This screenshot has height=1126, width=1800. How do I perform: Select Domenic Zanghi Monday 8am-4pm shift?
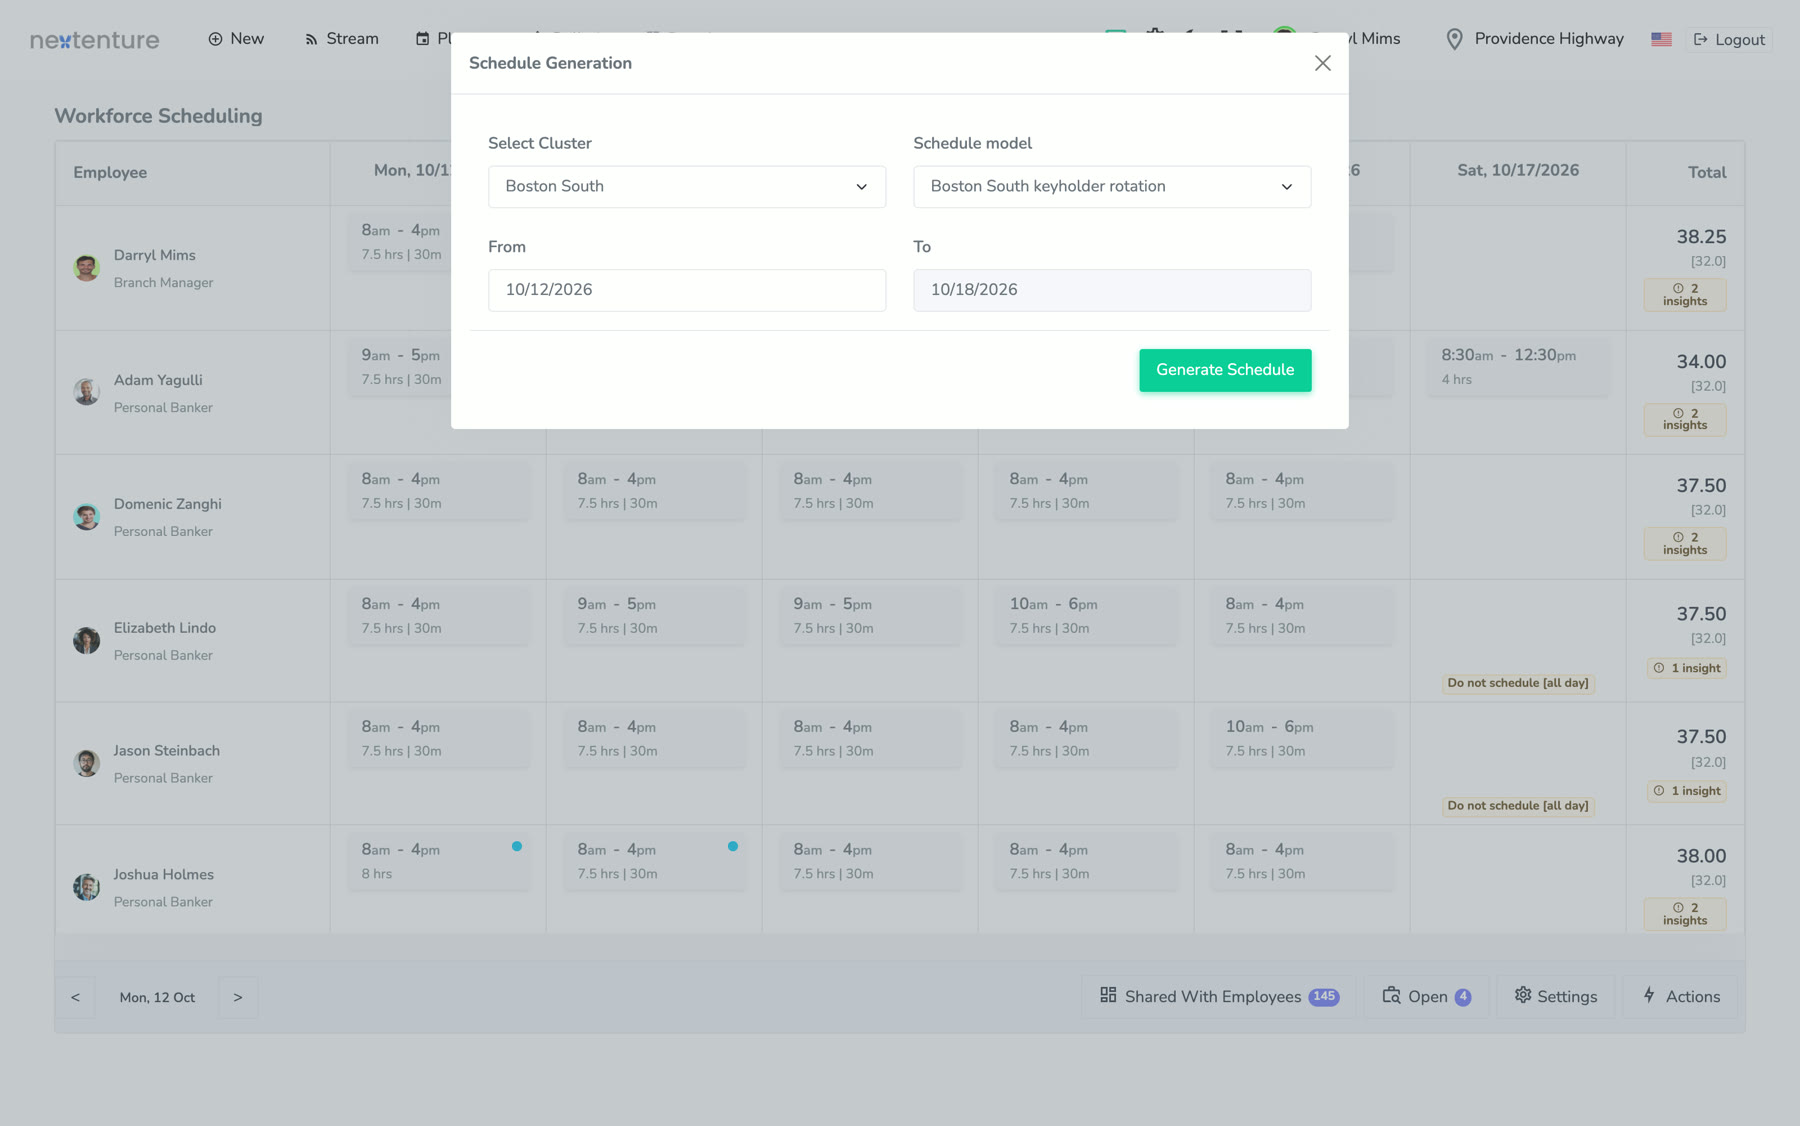tap(438, 491)
